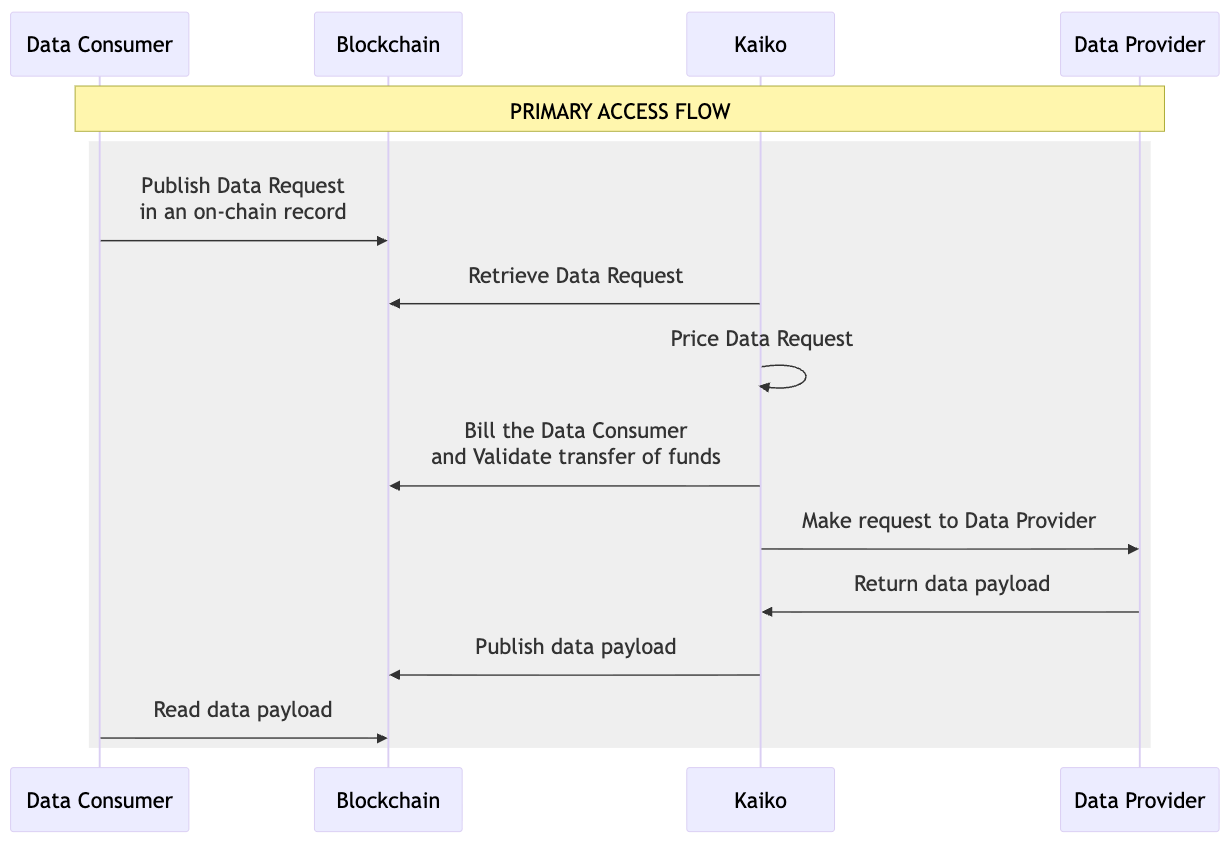Click arrowhead of Return data payload arrow
The height and width of the screenshot is (846, 1230).
point(768,612)
